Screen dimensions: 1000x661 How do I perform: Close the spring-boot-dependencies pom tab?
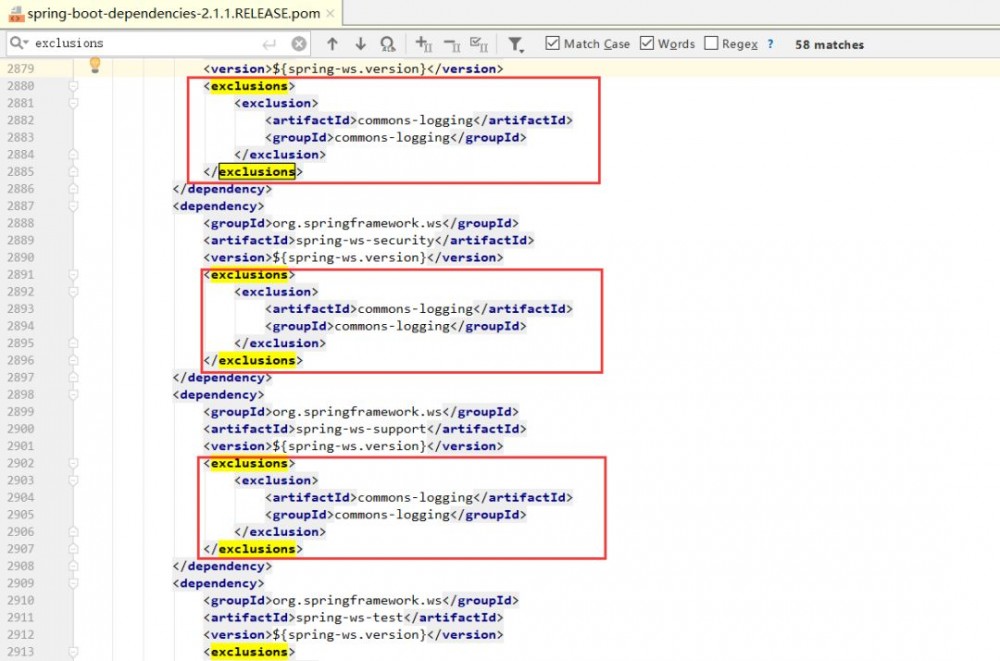click(330, 13)
